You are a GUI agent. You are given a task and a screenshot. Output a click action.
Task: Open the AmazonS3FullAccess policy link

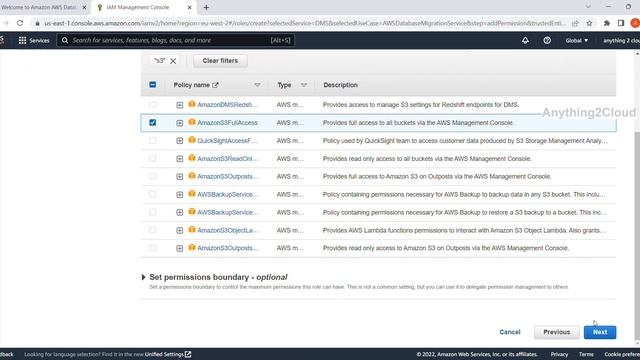[227, 123]
